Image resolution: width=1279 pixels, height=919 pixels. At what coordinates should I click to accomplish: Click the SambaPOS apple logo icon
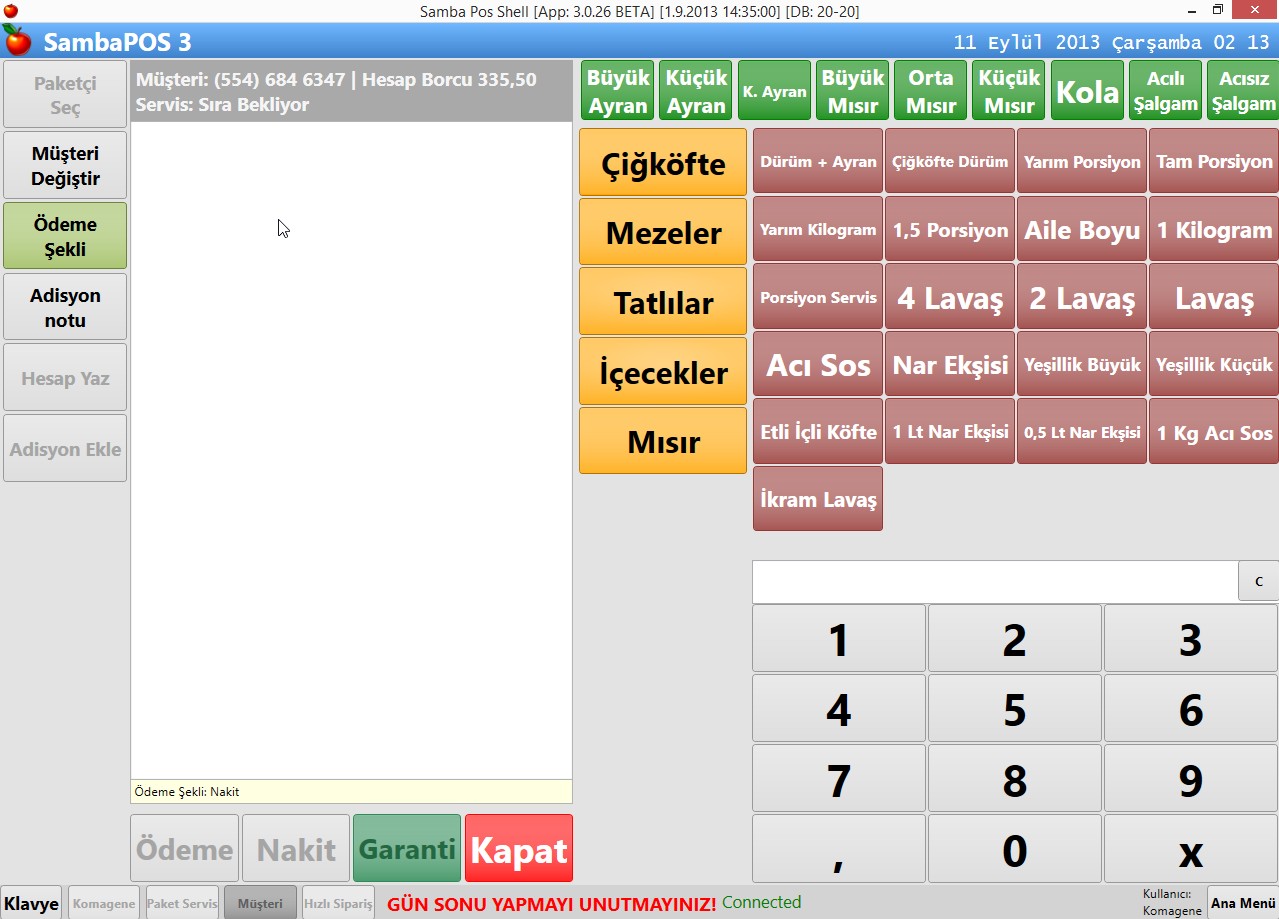pos(17,41)
